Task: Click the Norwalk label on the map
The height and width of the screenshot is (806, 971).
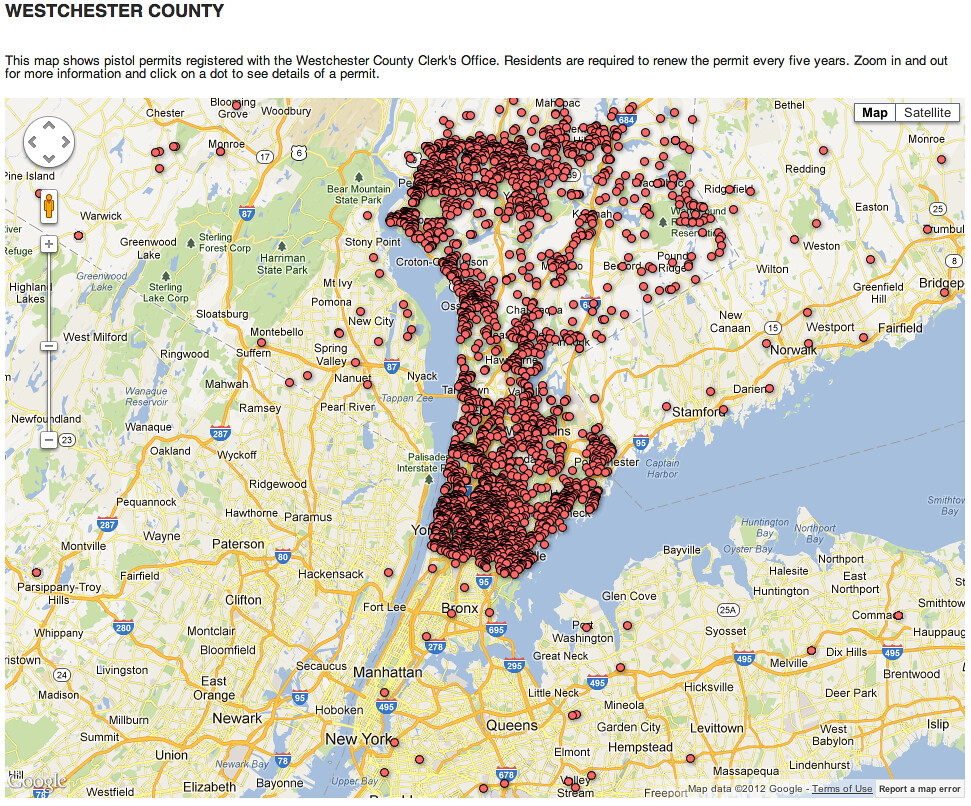Action: [793, 350]
